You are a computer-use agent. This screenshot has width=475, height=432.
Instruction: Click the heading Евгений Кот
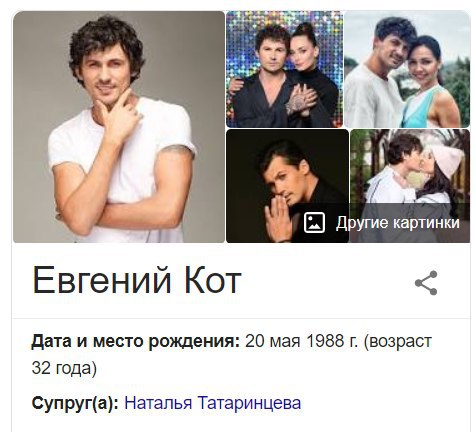point(137,280)
